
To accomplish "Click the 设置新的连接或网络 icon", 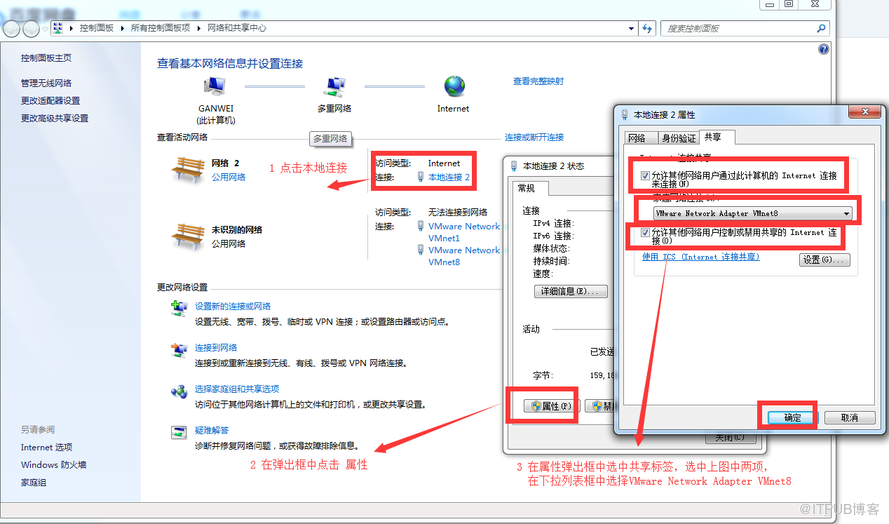I will pos(179,308).
